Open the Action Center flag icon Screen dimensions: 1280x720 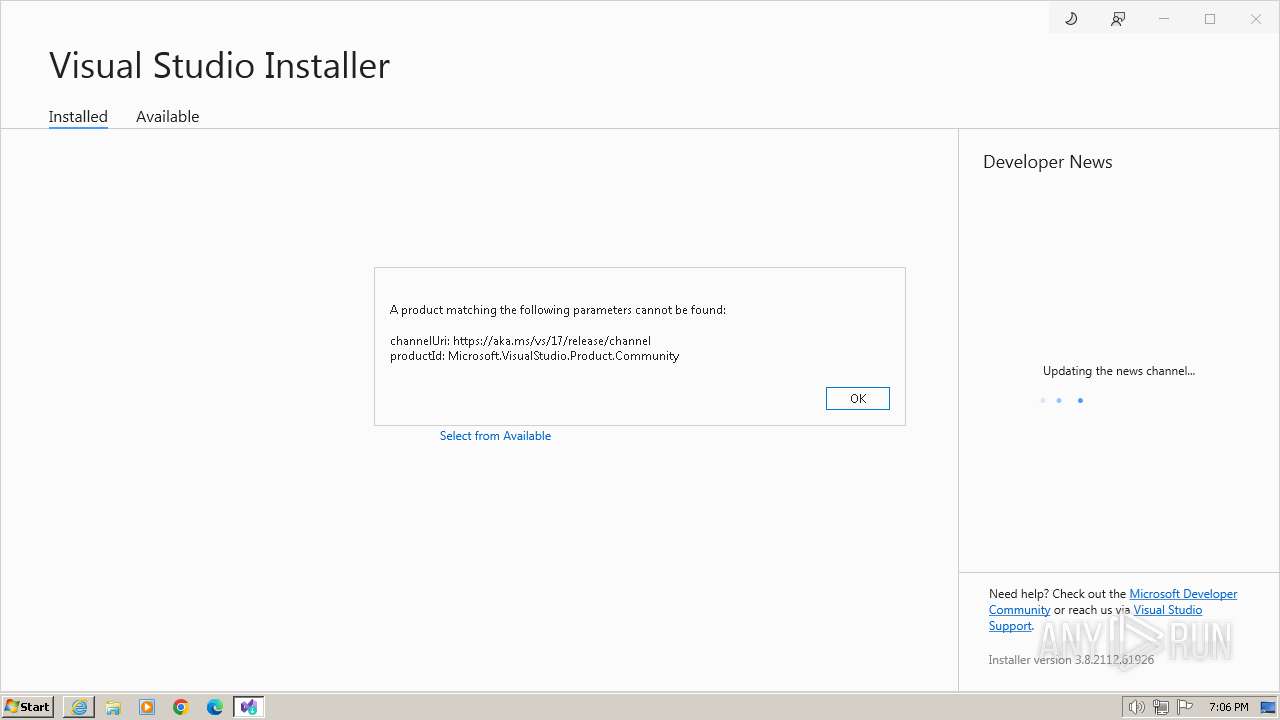[1185, 707]
